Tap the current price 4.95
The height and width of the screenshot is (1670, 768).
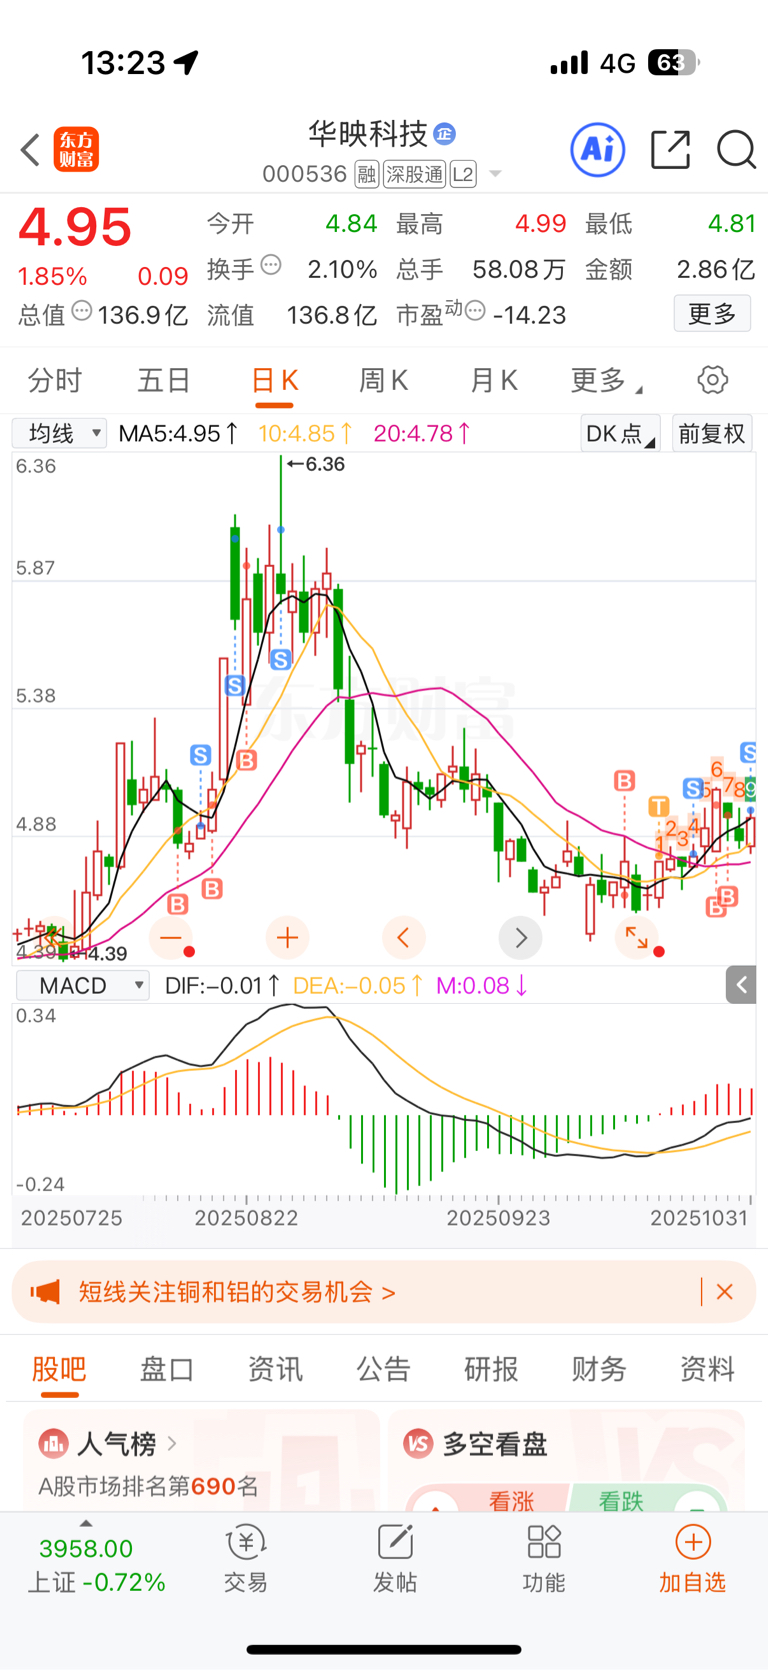75,227
